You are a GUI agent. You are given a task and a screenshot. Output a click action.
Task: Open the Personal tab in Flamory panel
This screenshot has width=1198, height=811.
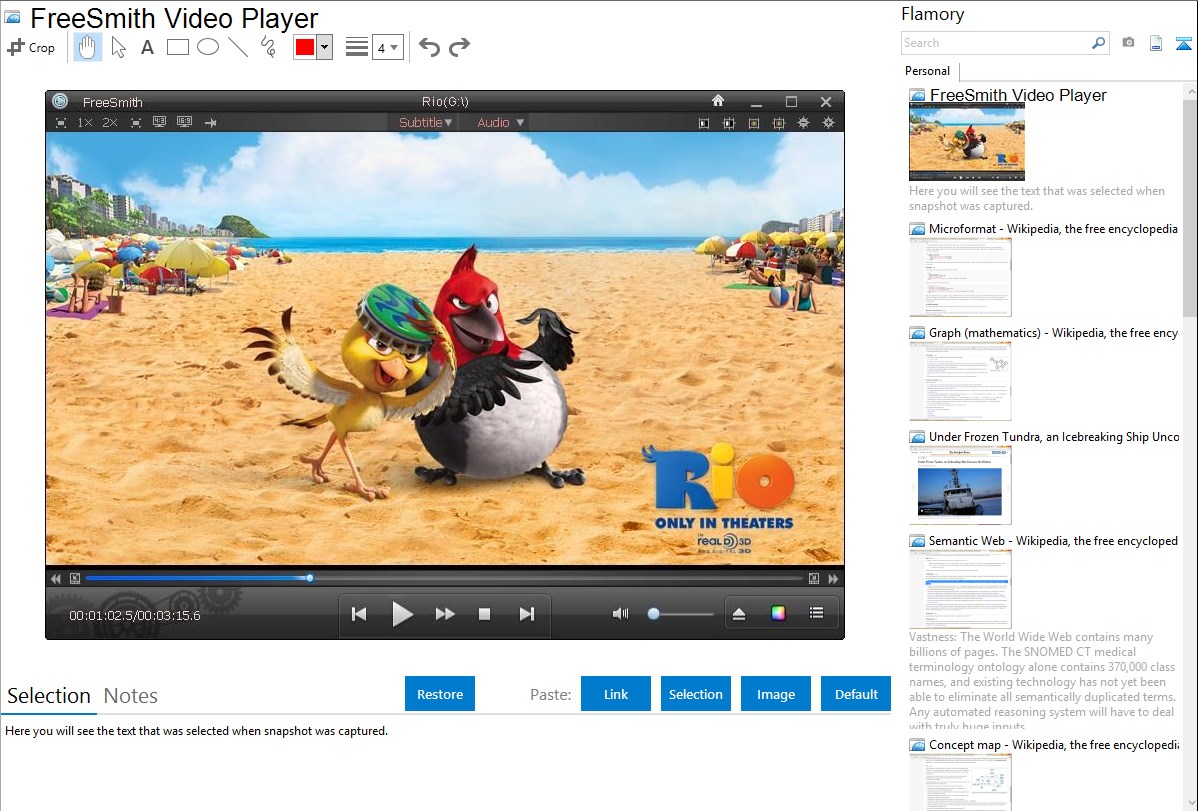928,71
